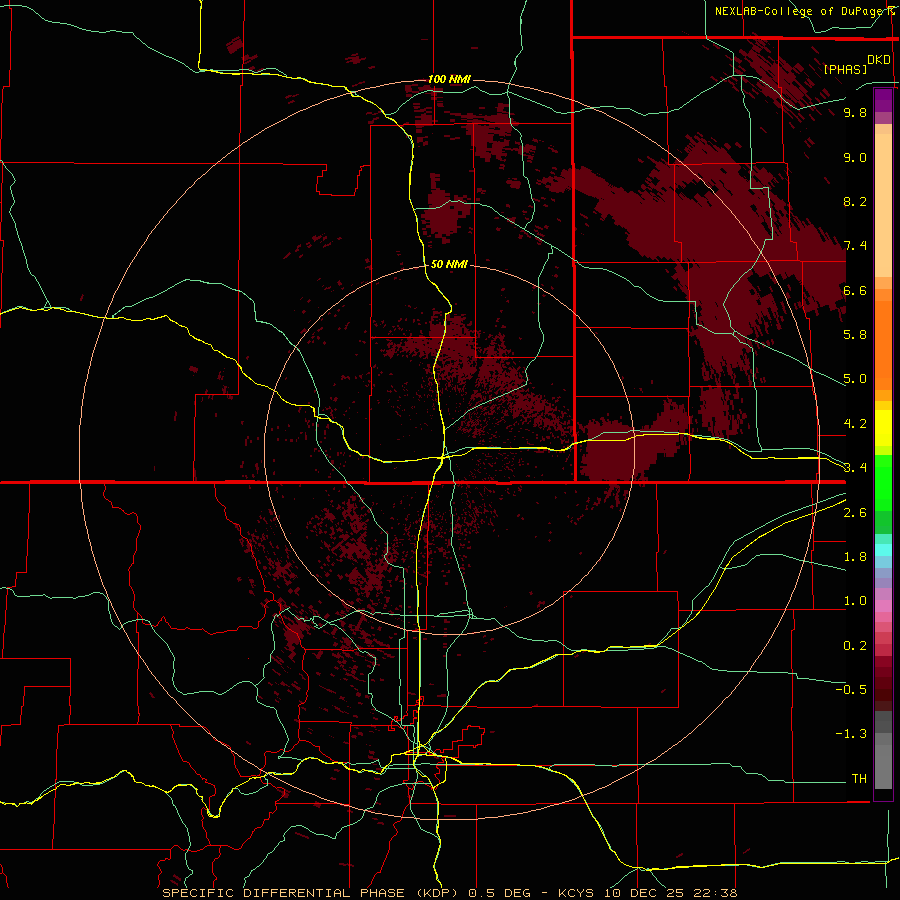Click the 6.6 value on the color scale
This screenshot has height=900, width=900.
[855, 290]
